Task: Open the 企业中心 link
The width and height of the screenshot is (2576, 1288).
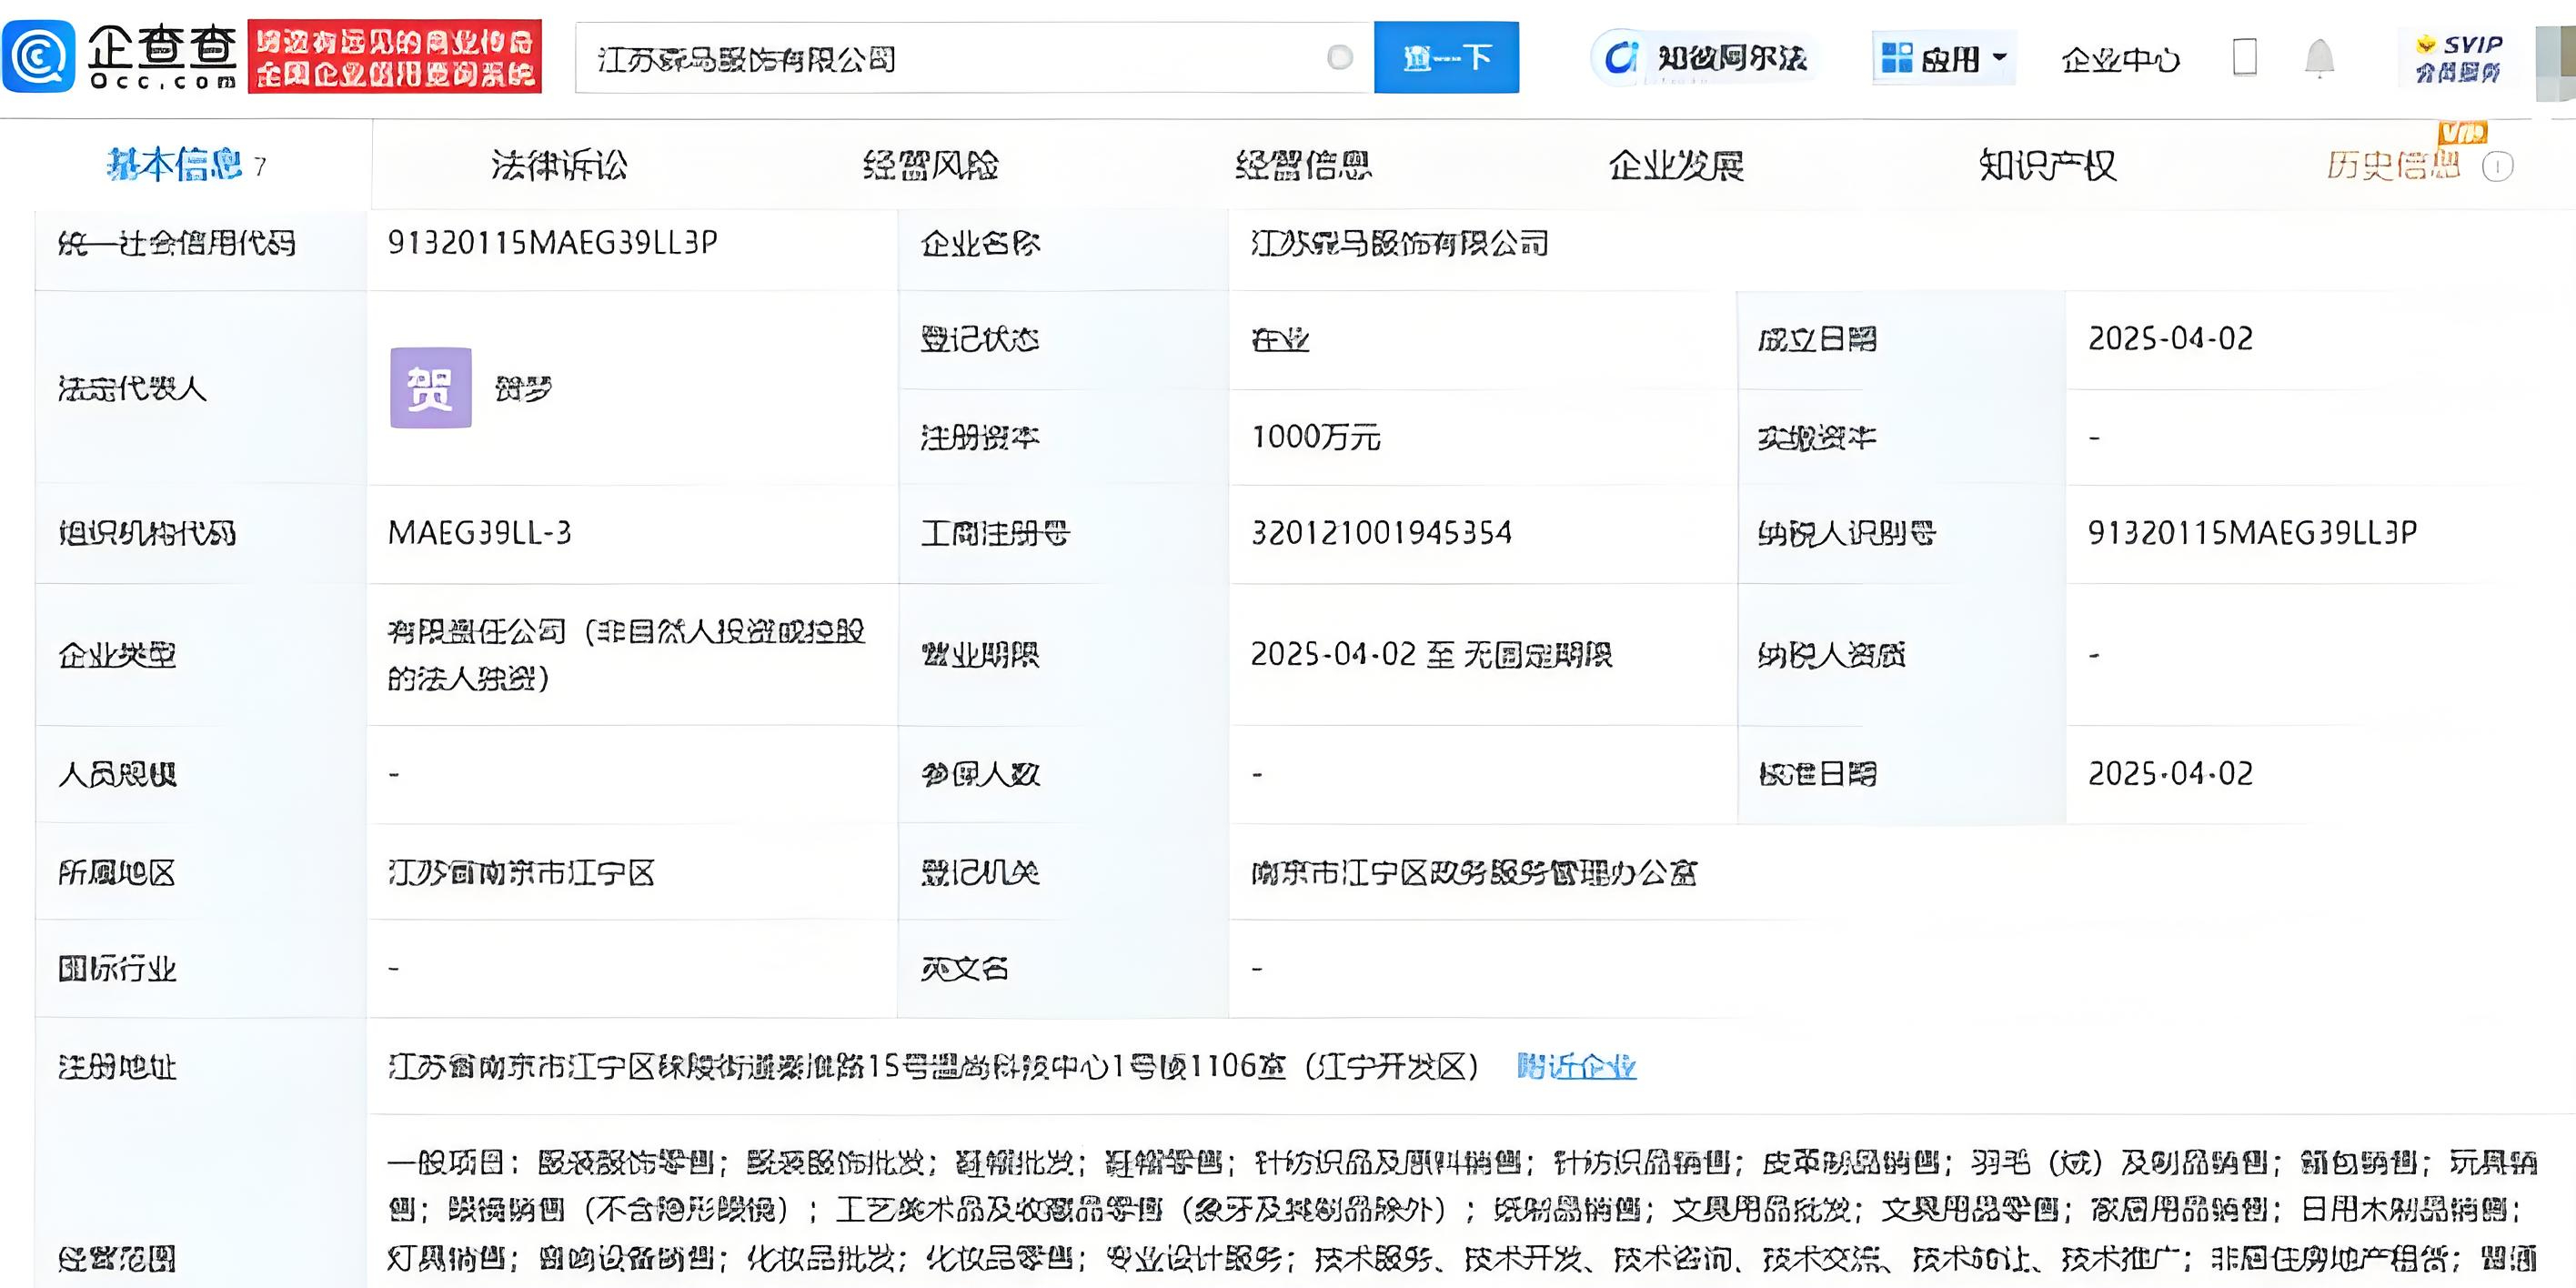Action: 2119,60
